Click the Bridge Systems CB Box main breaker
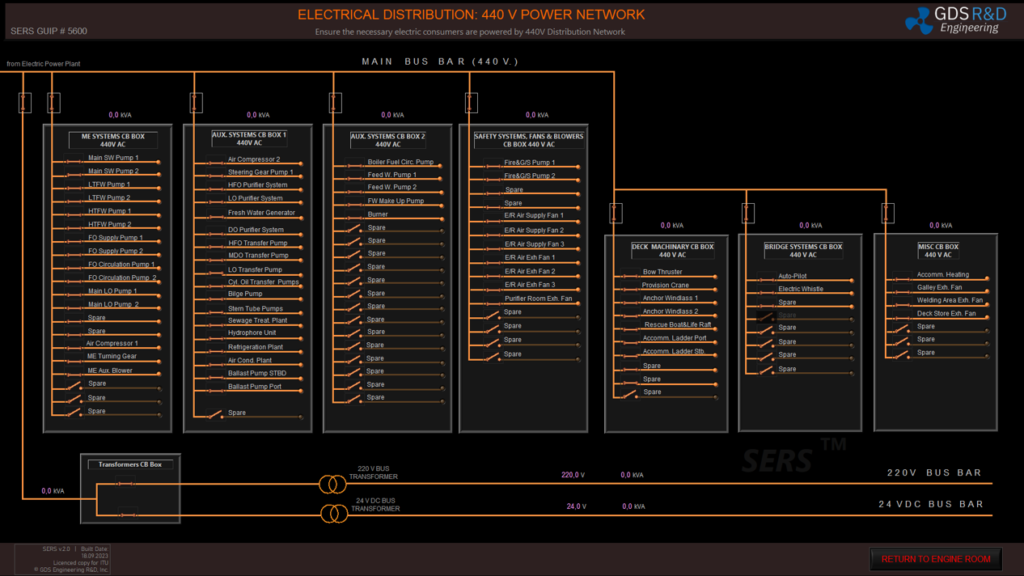 click(747, 212)
